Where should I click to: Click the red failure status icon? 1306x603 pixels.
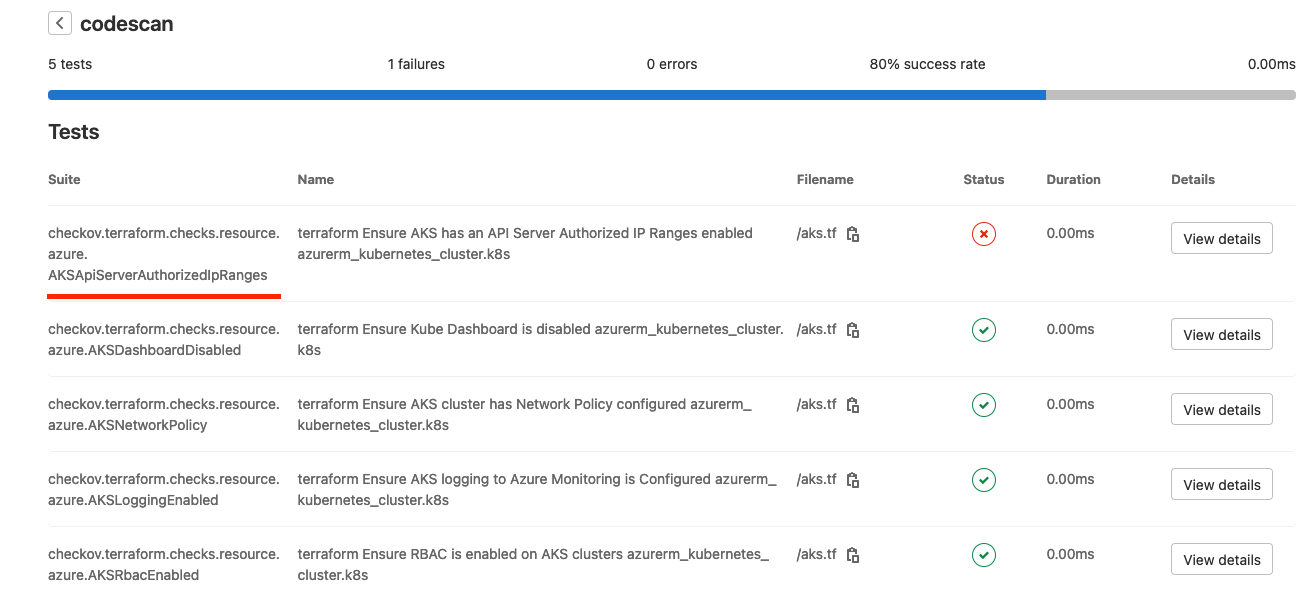[x=983, y=233]
